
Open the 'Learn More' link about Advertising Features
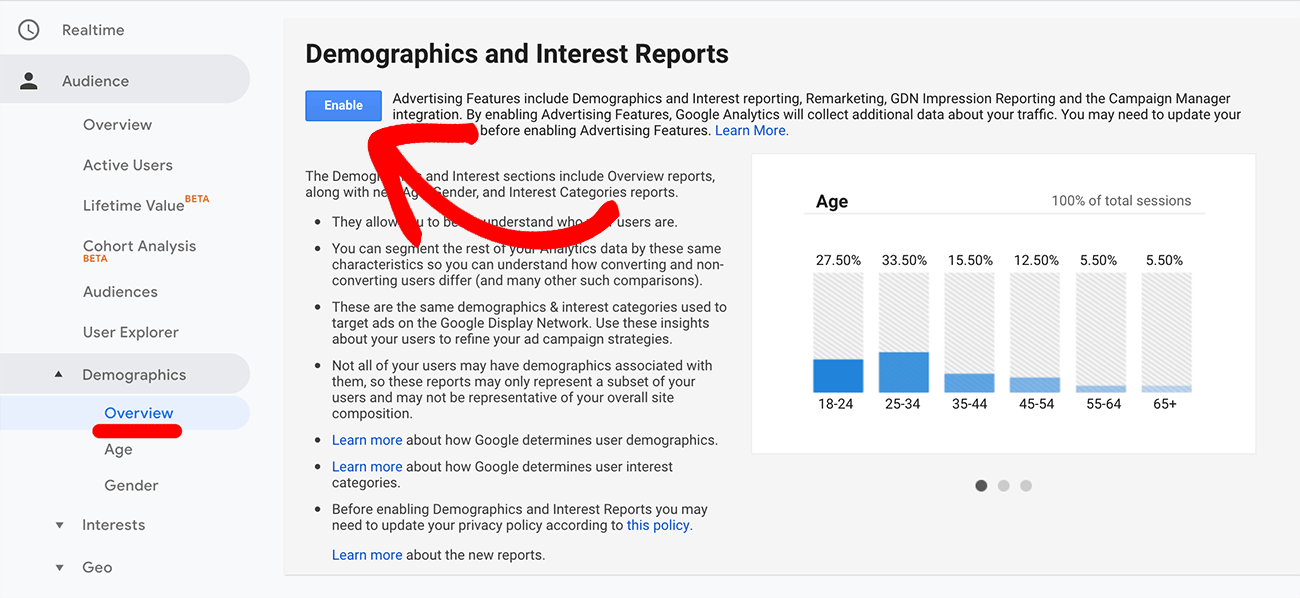[750, 130]
